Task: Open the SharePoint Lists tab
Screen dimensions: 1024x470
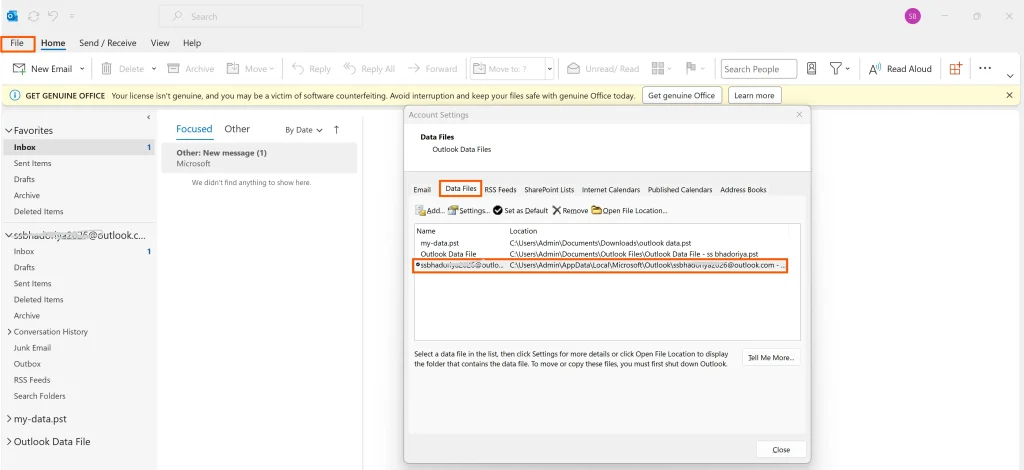Action: click(549, 189)
